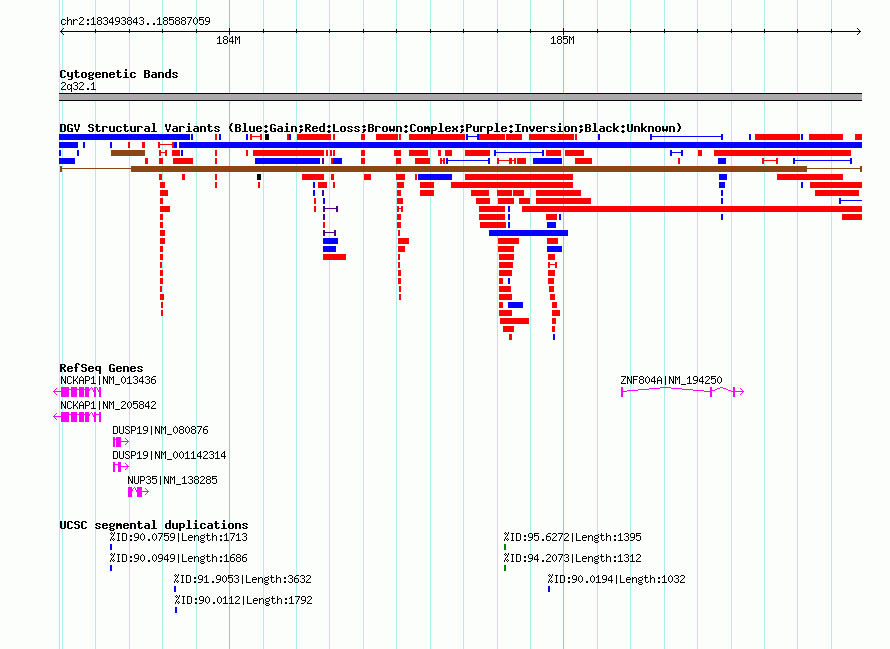This screenshot has height=649, width=890.
Task: Select the Cytogenetic Bands track title
Action: (x=119, y=74)
